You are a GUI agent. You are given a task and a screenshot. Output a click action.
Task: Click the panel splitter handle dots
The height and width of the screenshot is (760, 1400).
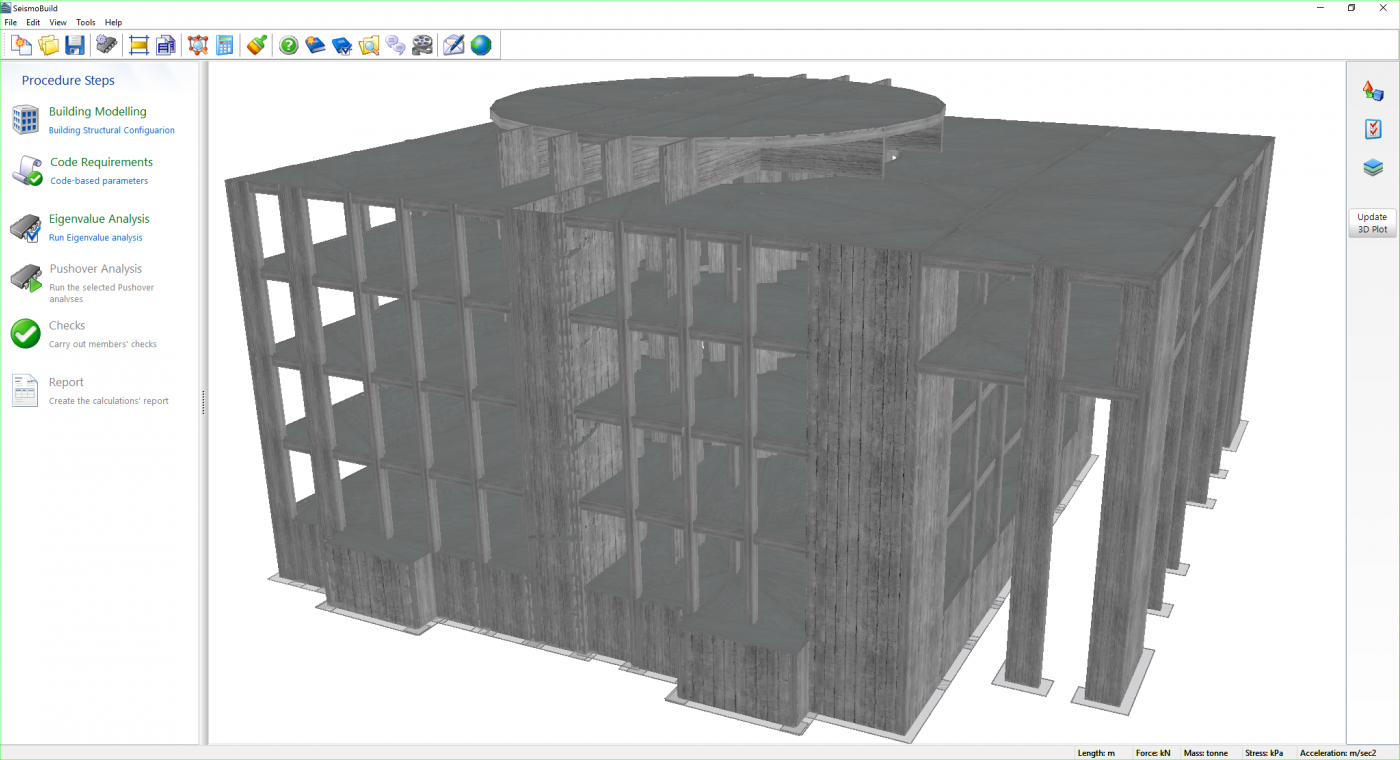point(204,402)
